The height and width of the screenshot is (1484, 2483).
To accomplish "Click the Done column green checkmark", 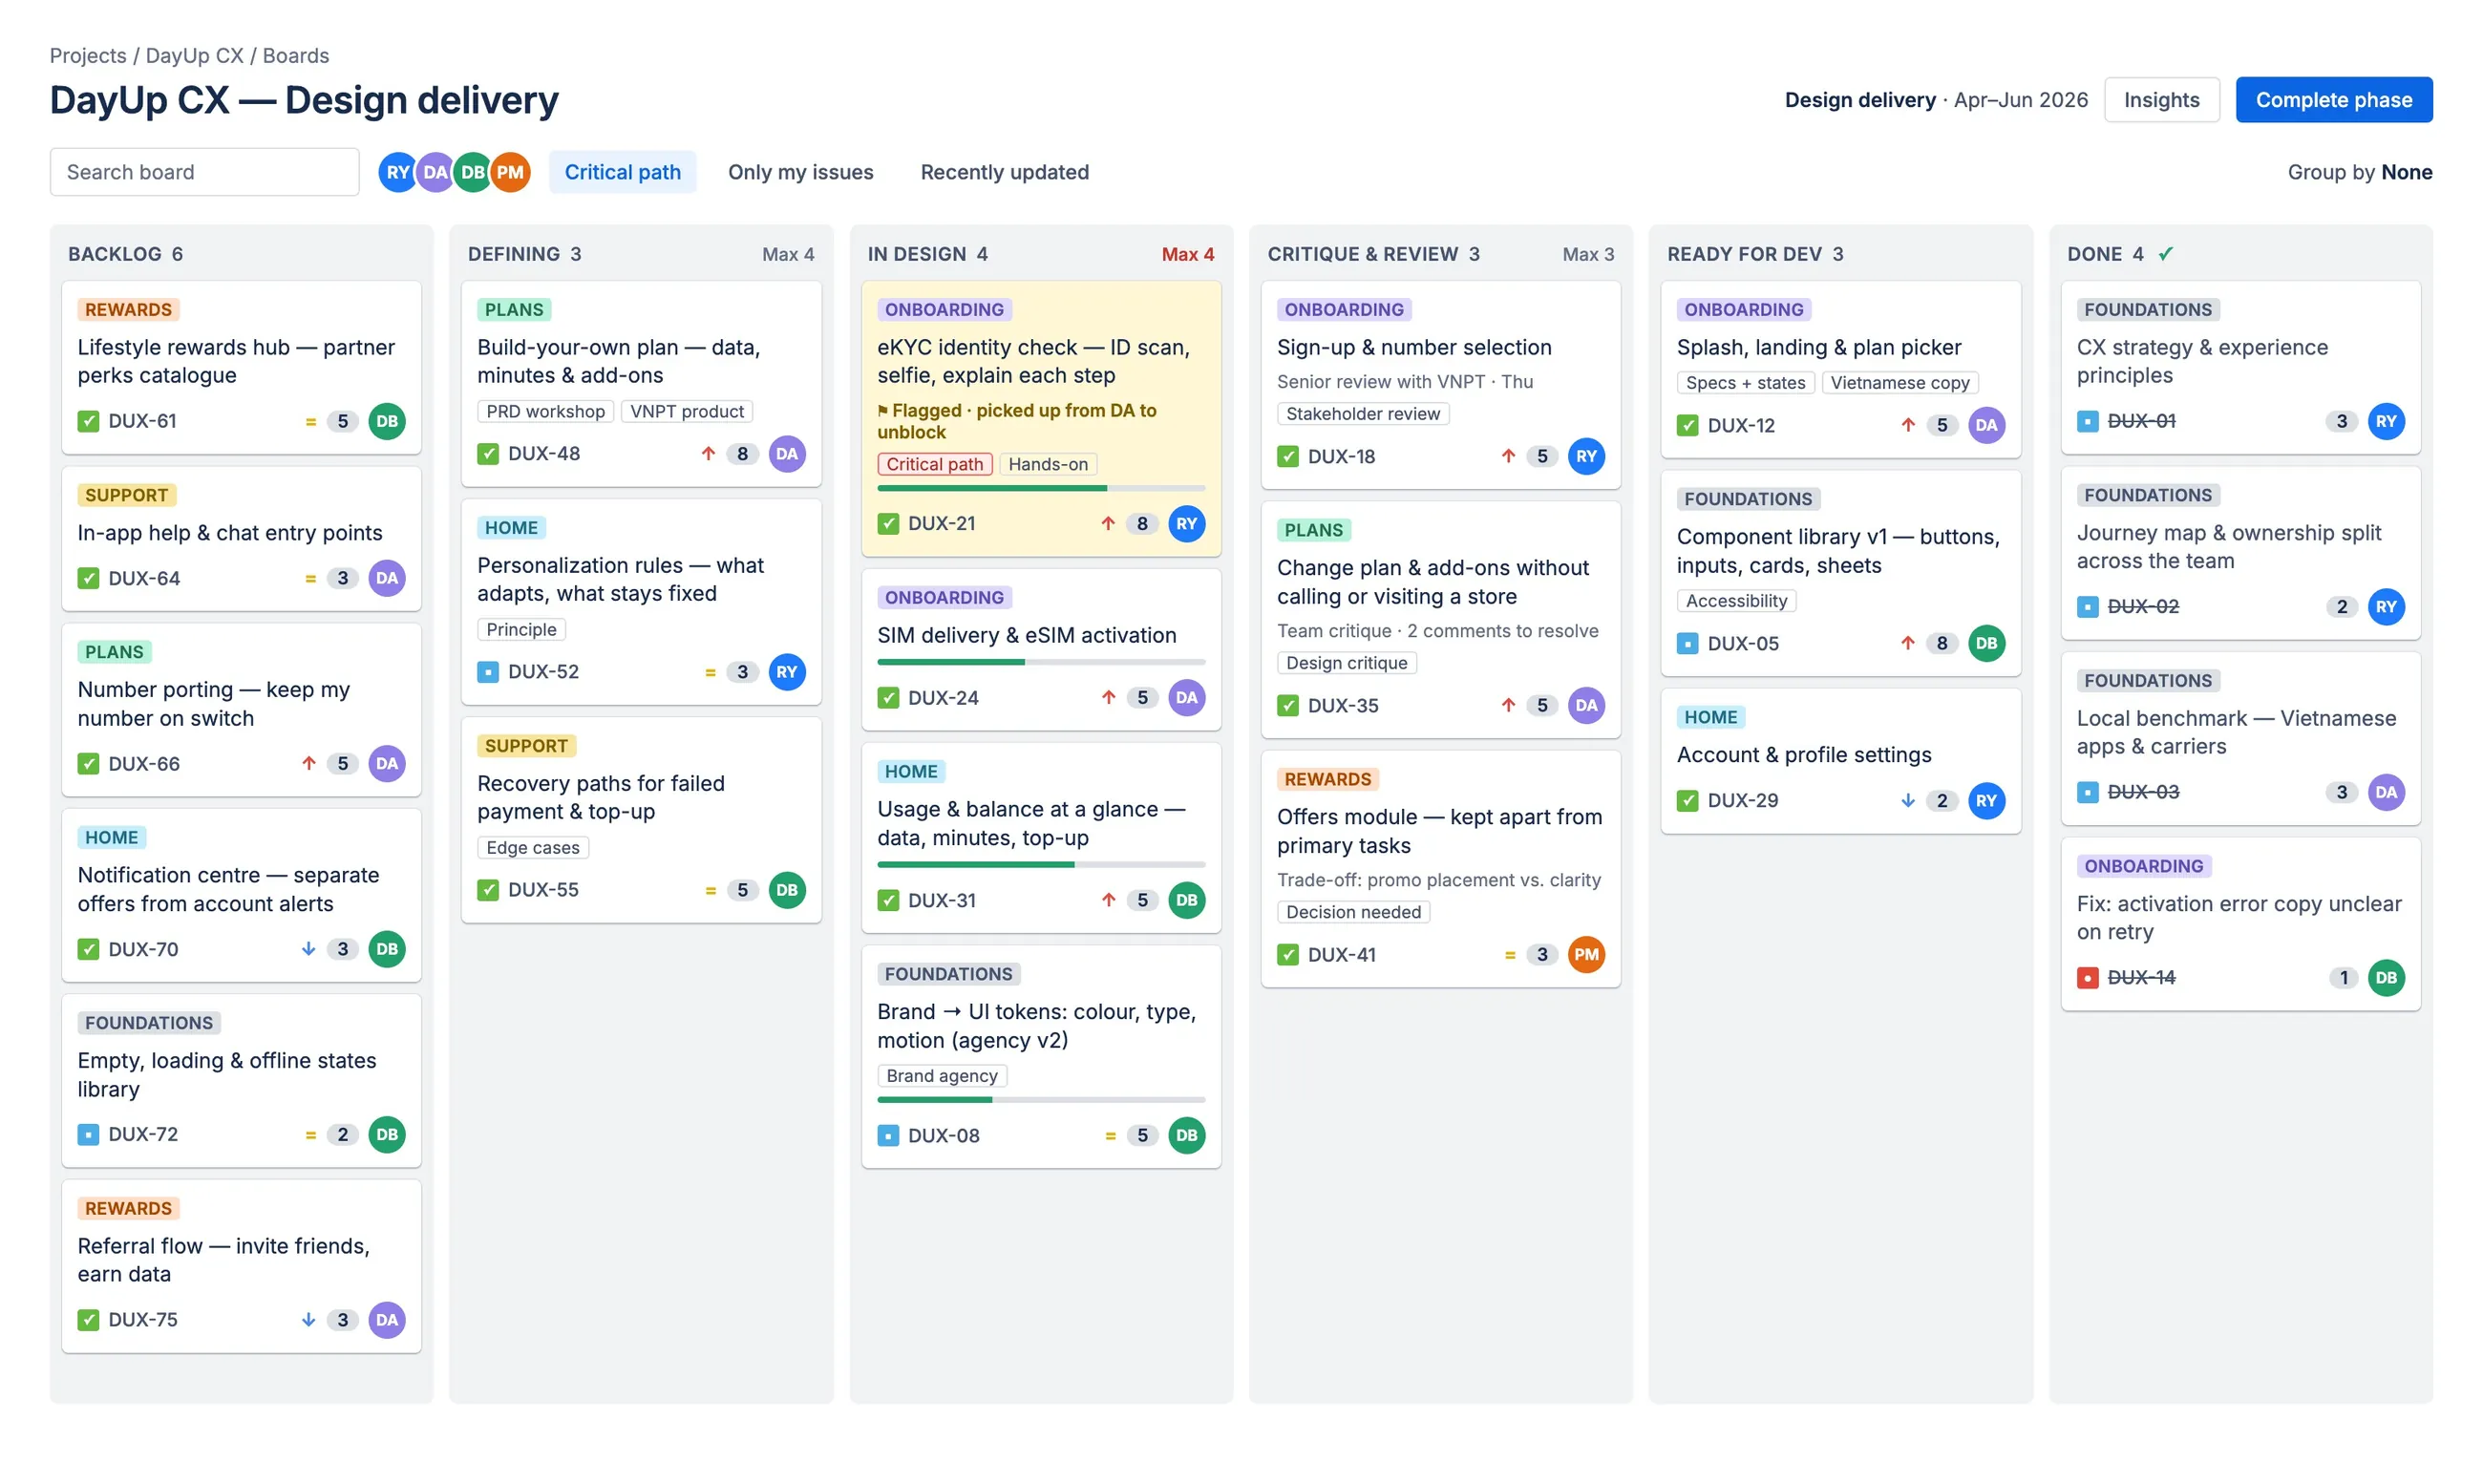I will coord(2165,254).
